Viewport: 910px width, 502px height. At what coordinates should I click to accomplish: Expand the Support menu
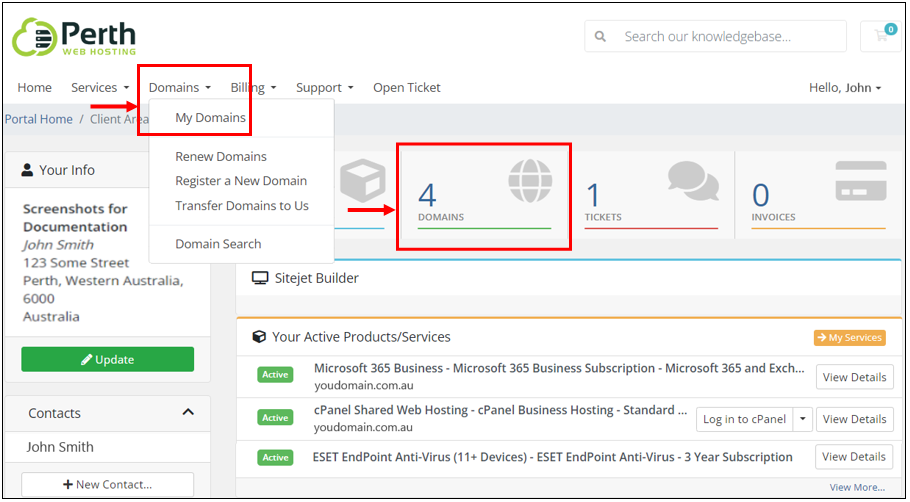pos(324,88)
